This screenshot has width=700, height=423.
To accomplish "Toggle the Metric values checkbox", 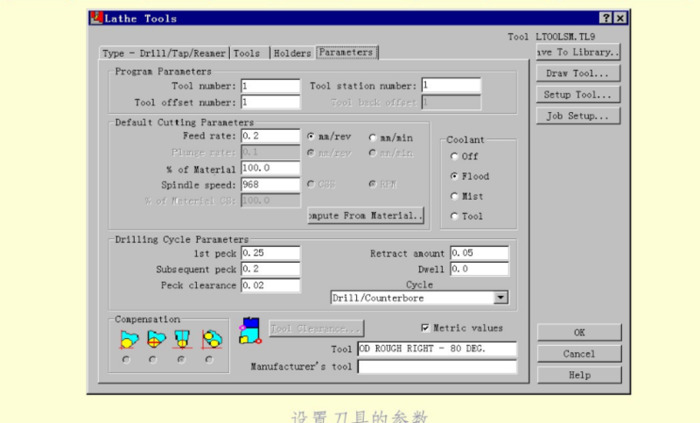I will pyautogui.click(x=426, y=328).
